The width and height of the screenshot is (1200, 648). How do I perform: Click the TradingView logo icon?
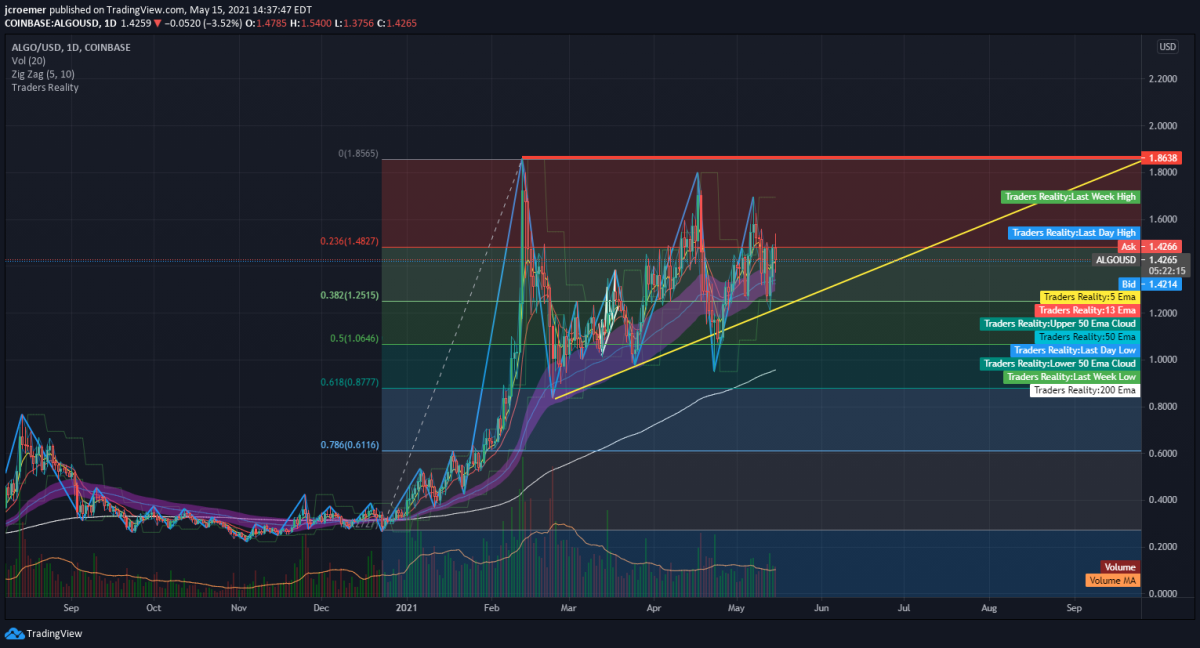pos(14,633)
